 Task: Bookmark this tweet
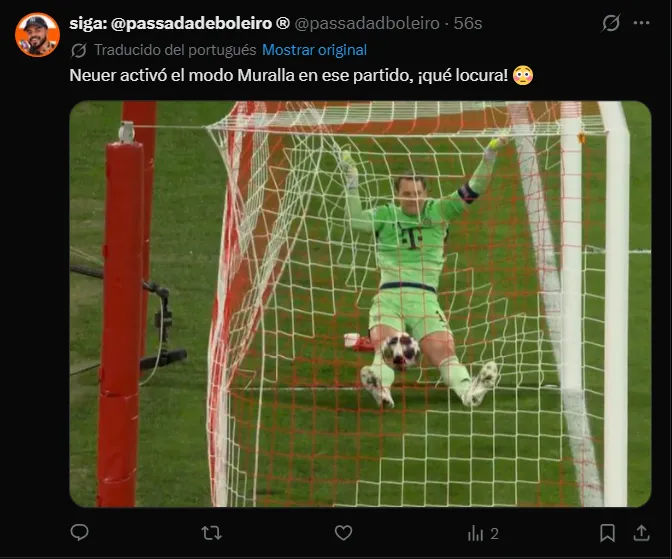(607, 533)
